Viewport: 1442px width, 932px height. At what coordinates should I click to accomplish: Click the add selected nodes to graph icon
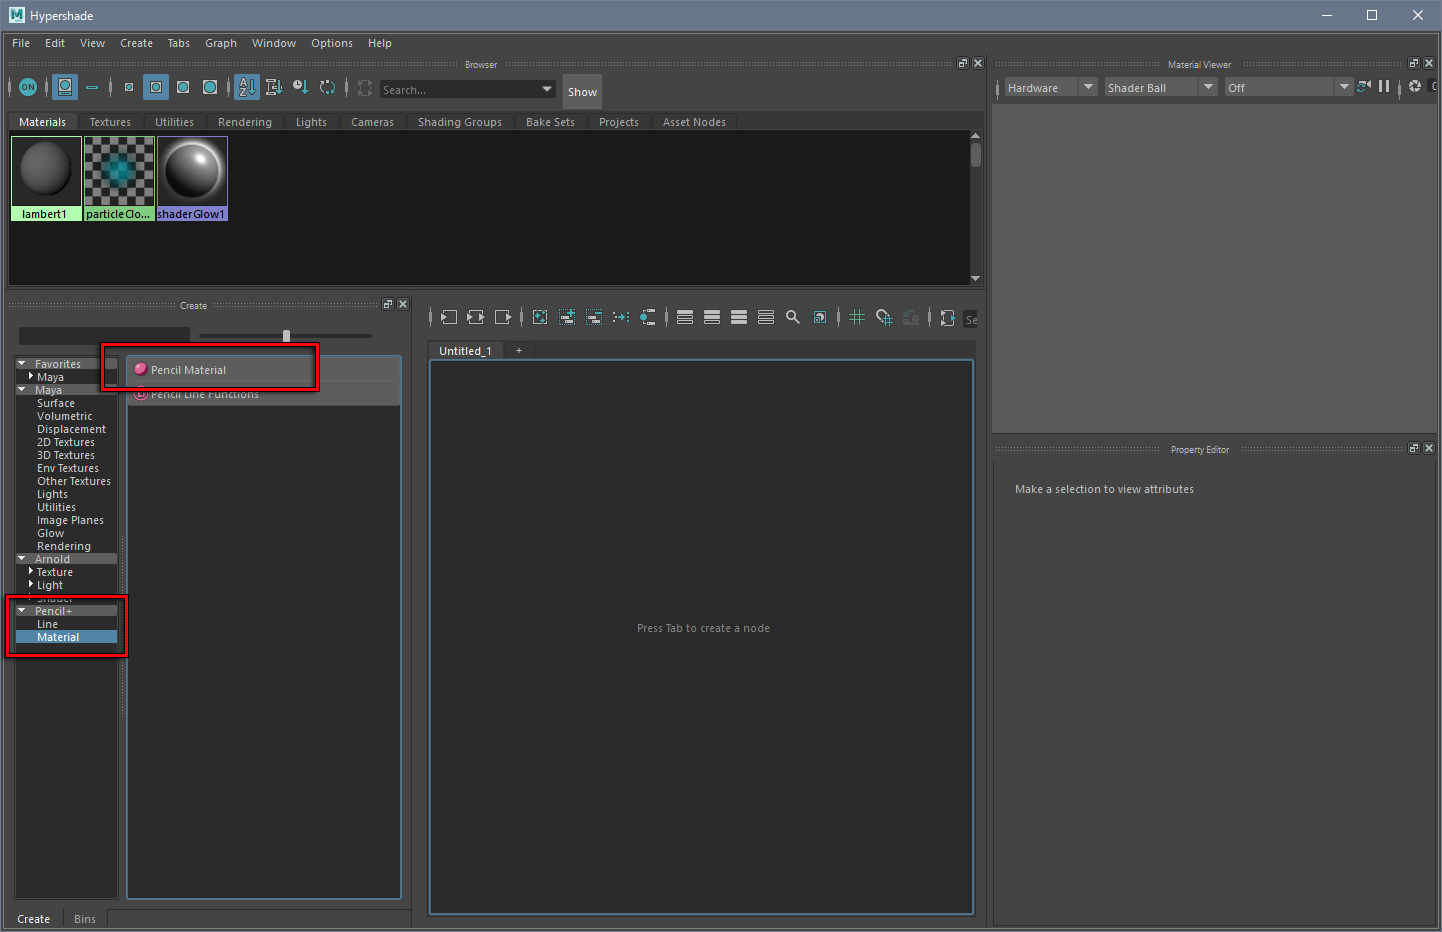click(567, 317)
